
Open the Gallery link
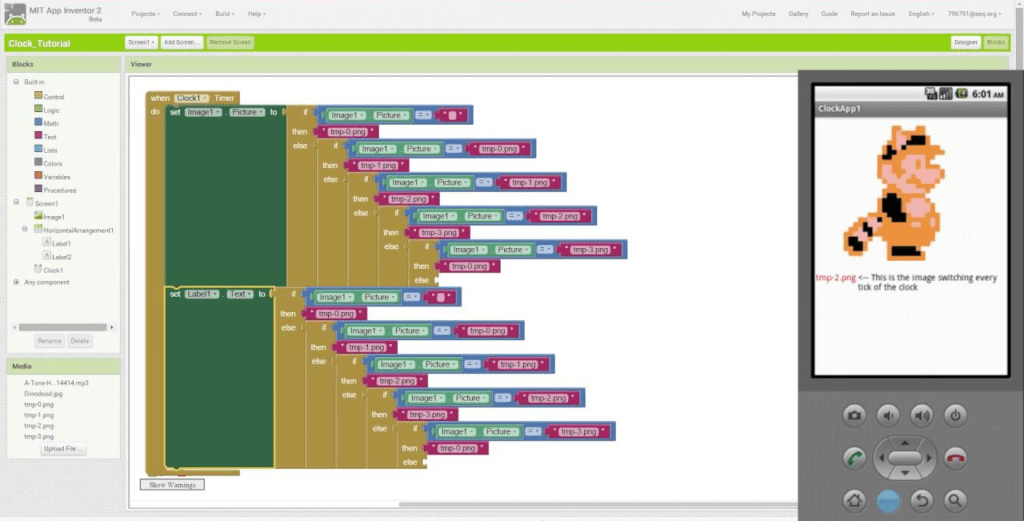pos(798,14)
